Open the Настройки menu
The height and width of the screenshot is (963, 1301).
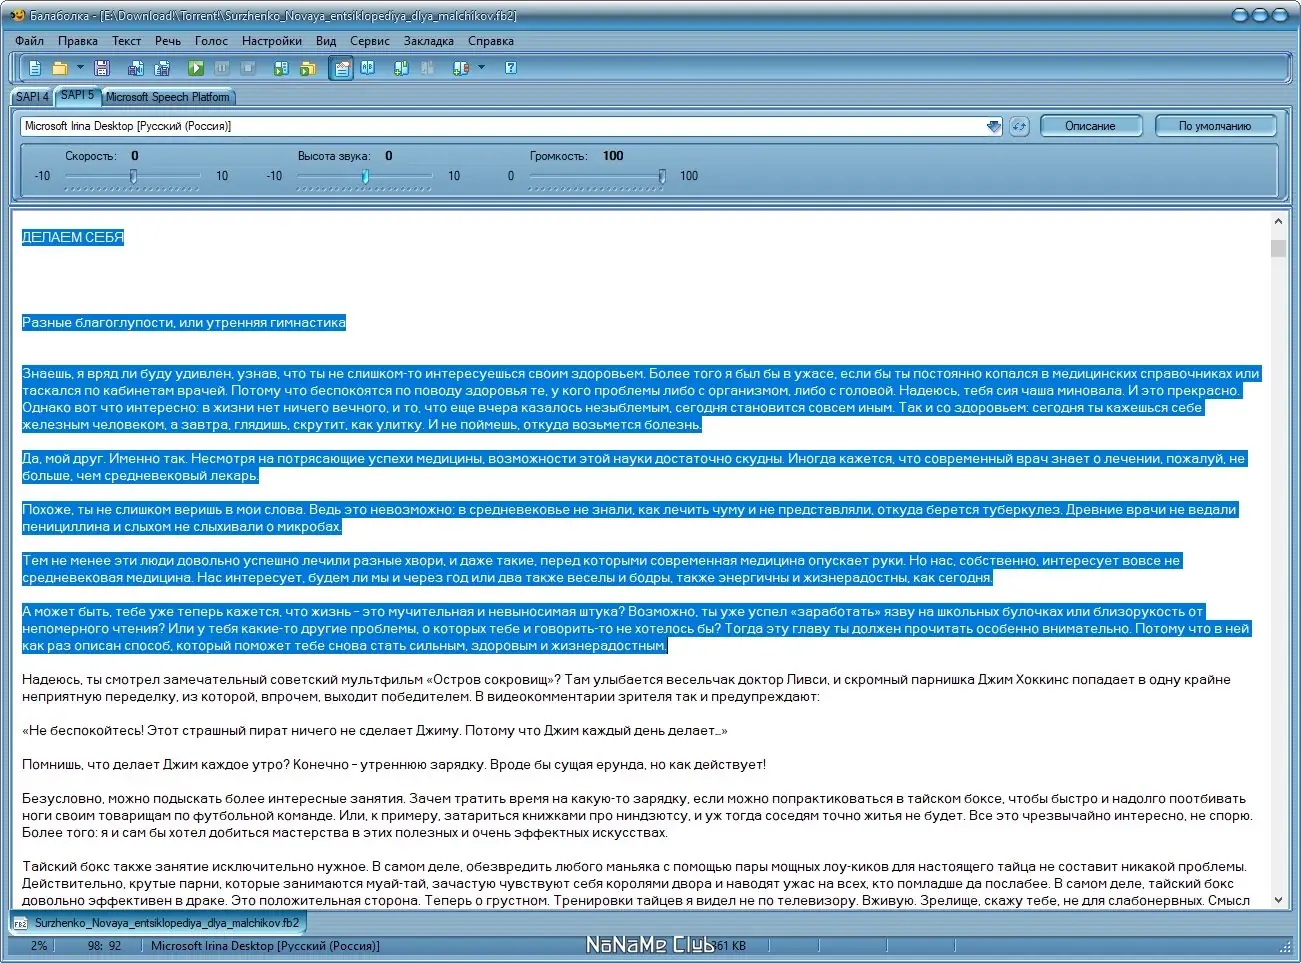272,41
